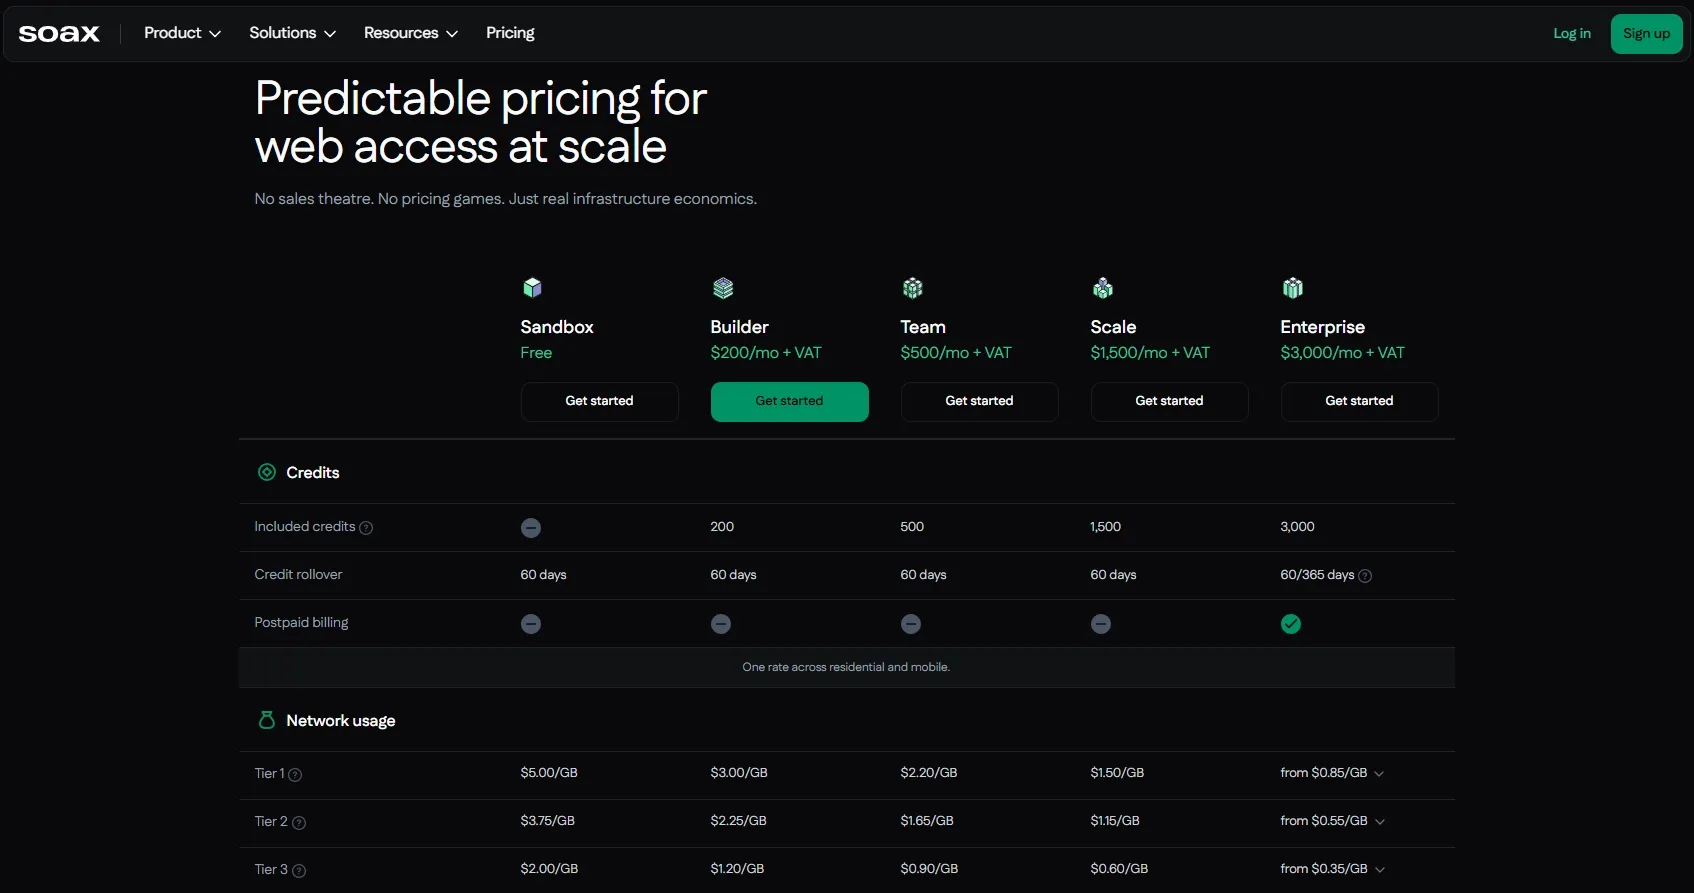This screenshot has width=1694, height=893.
Task: Click the Postpaid billing row label
Action: tap(301, 623)
